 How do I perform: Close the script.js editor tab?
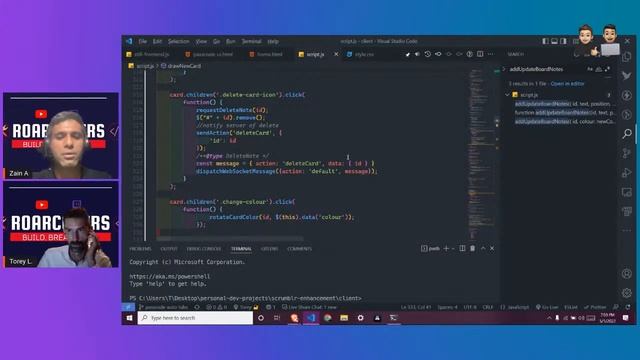tap(336, 54)
